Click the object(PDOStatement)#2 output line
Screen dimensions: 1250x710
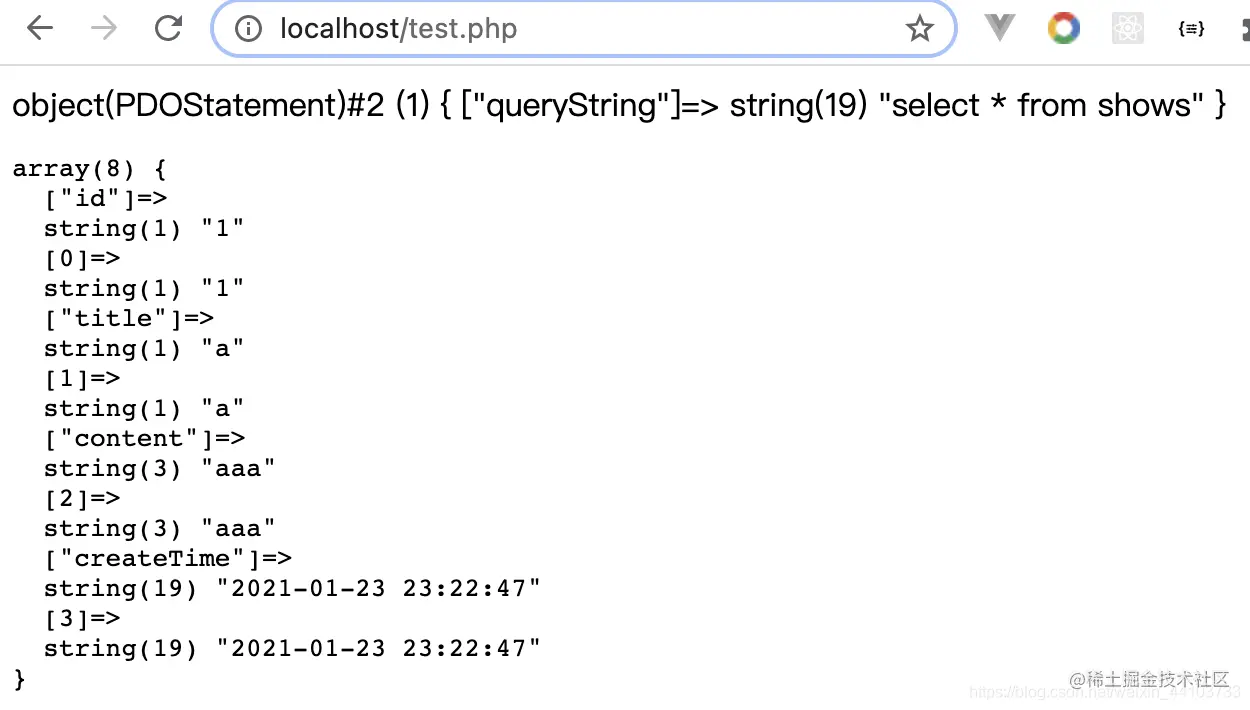pyautogui.click(x=619, y=105)
